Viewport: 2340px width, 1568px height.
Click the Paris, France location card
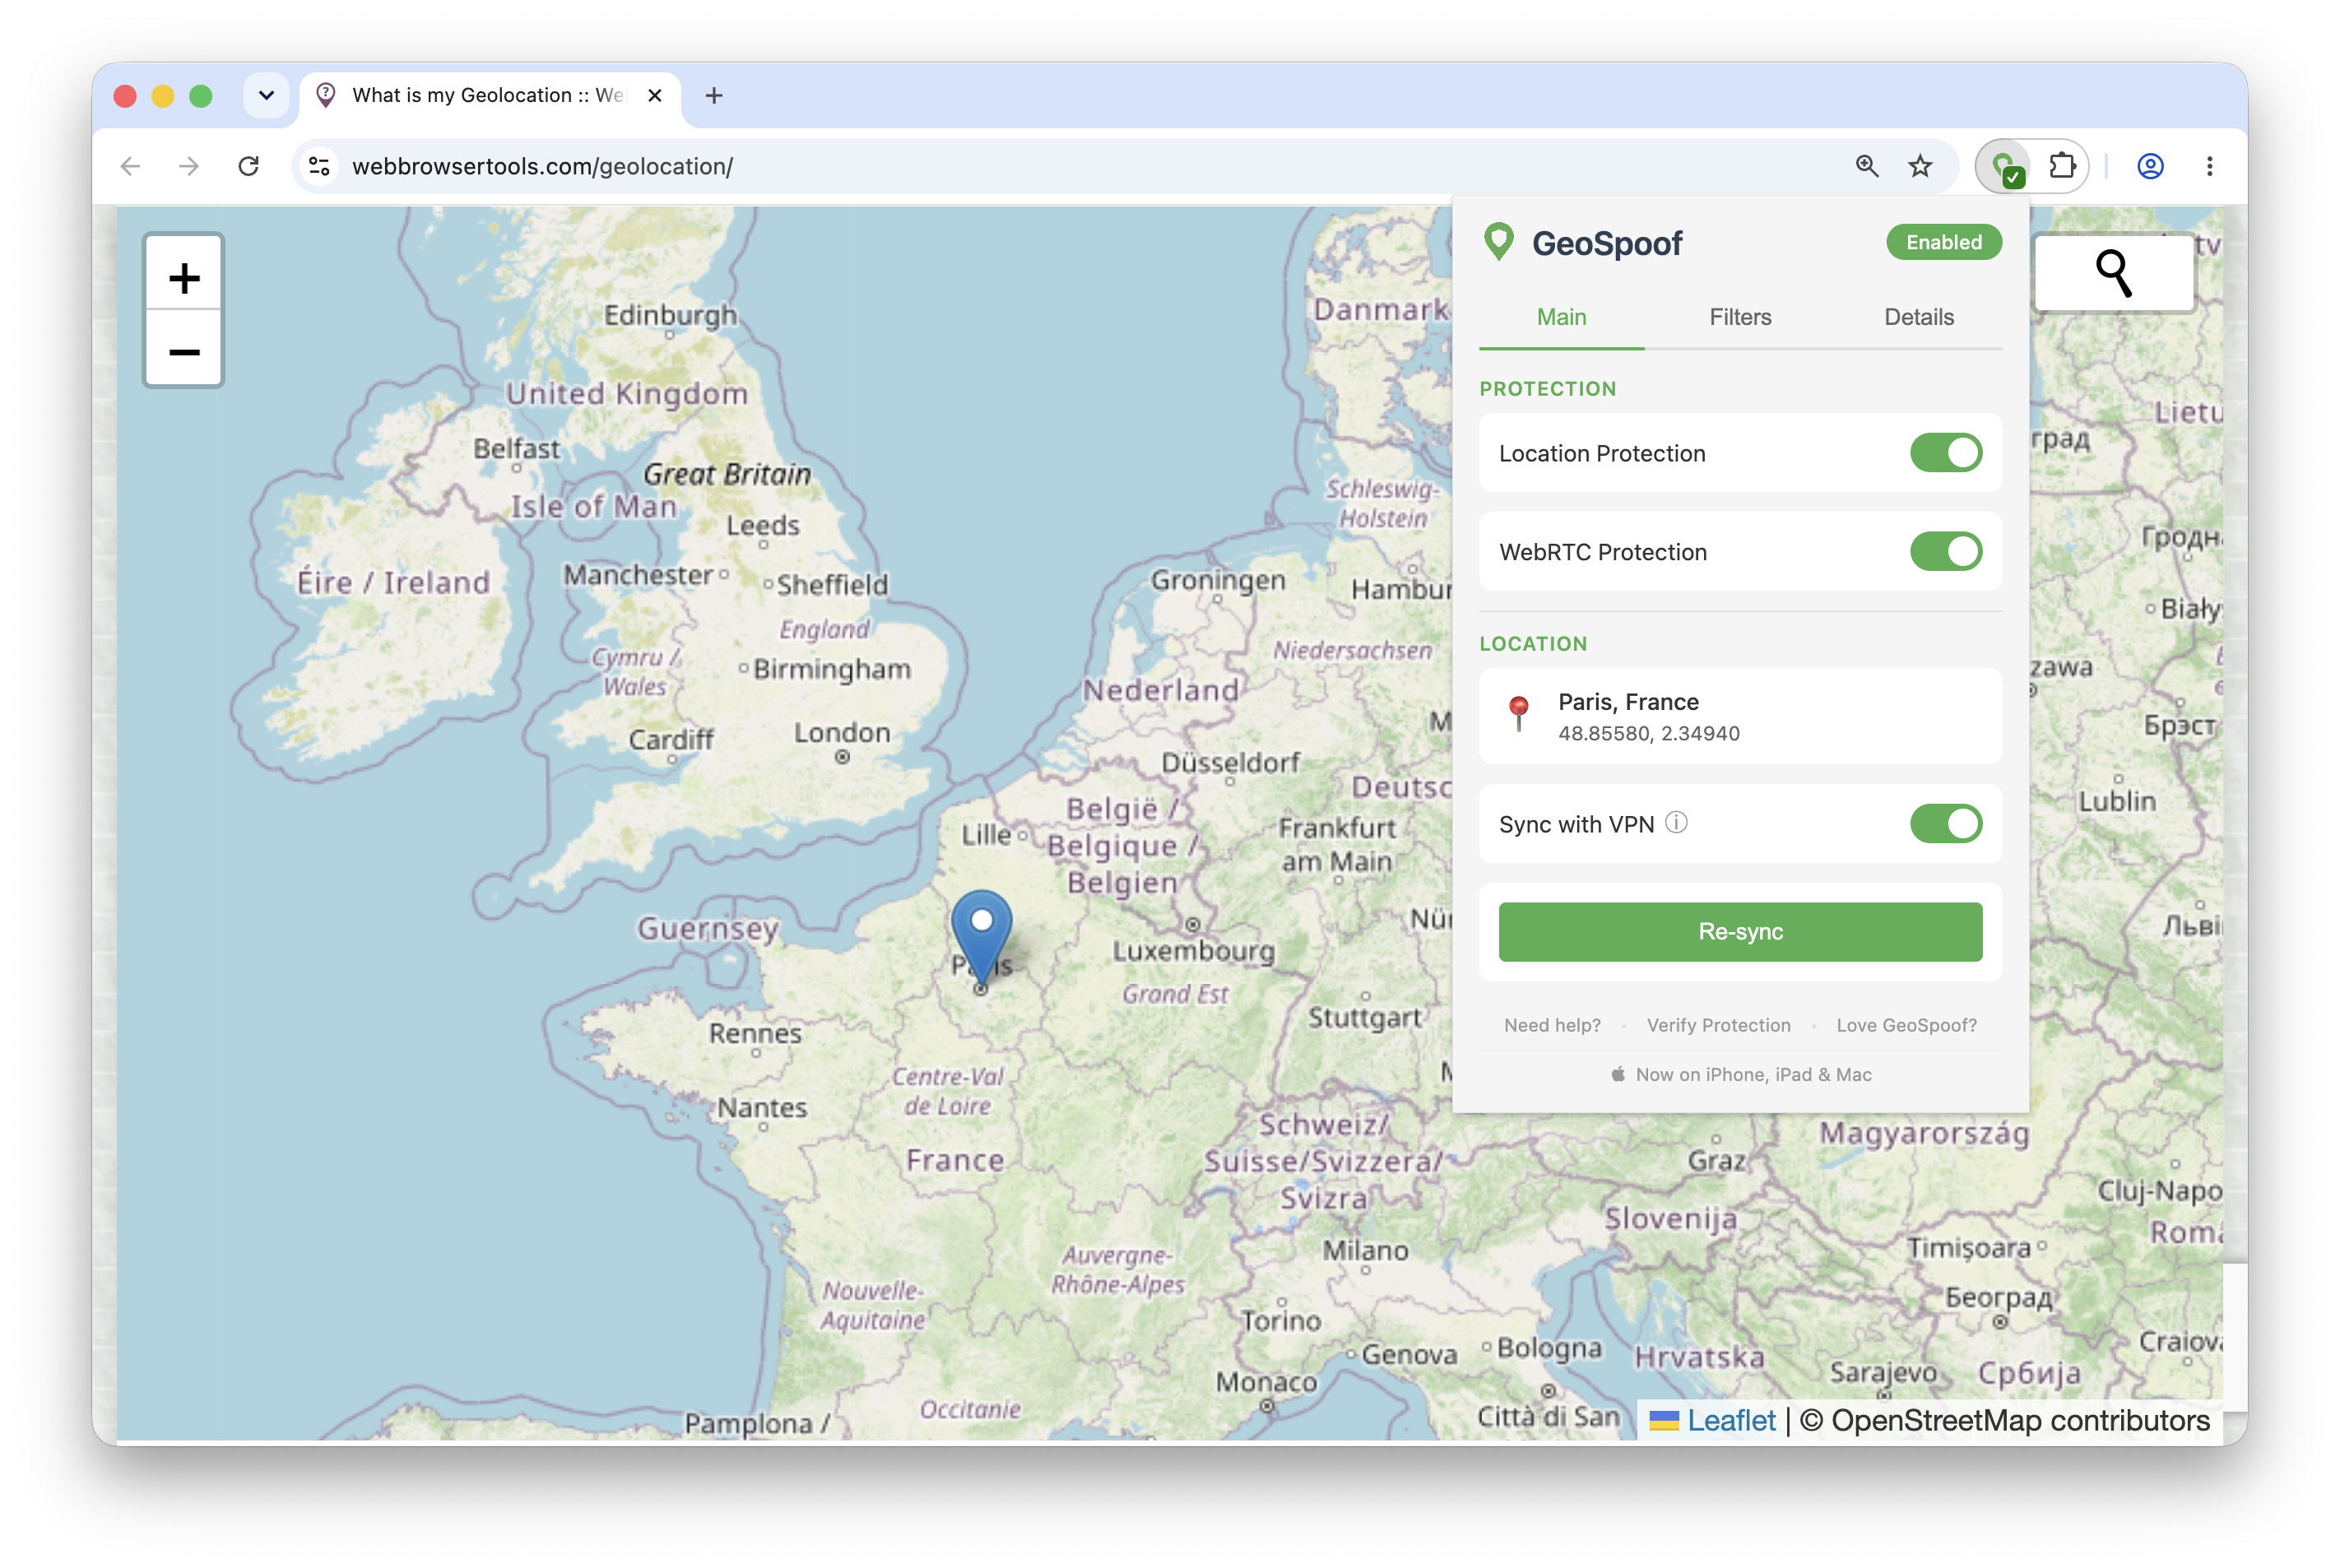click(1740, 716)
